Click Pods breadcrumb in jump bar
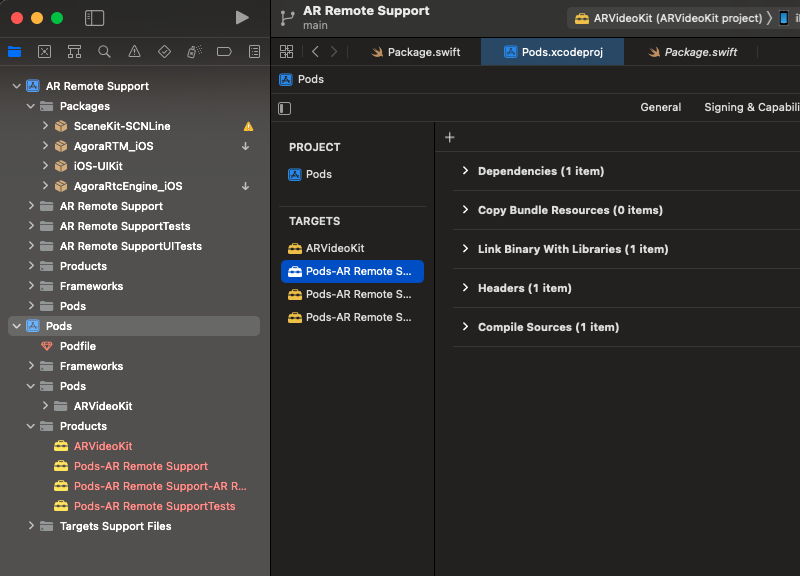This screenshot has height=576, width=800. [302, 80]
